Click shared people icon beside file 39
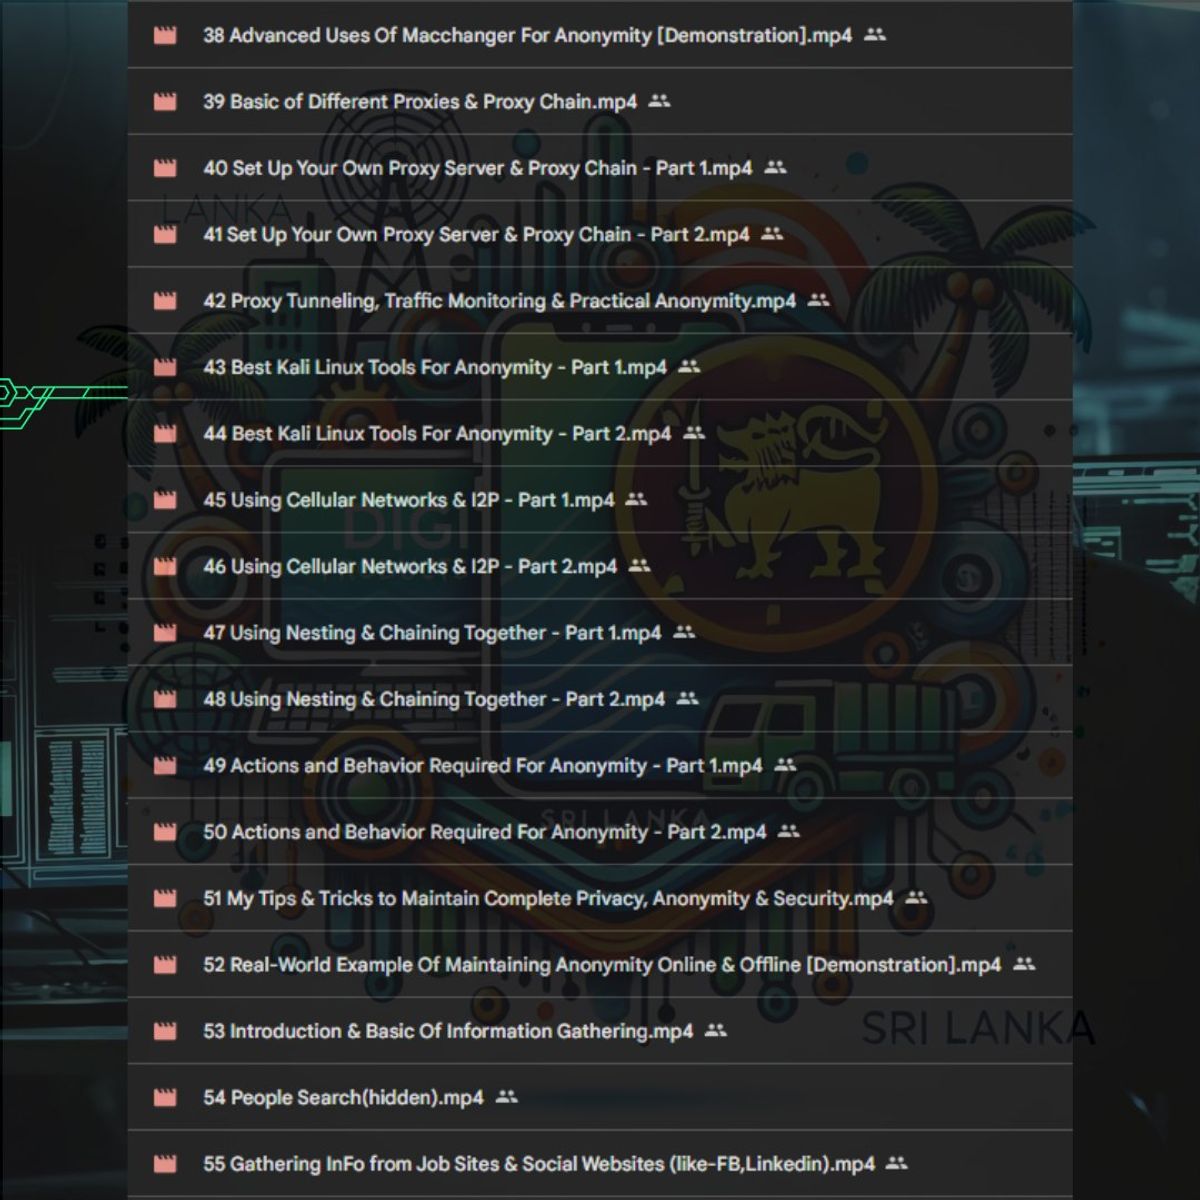 point(659,101)
